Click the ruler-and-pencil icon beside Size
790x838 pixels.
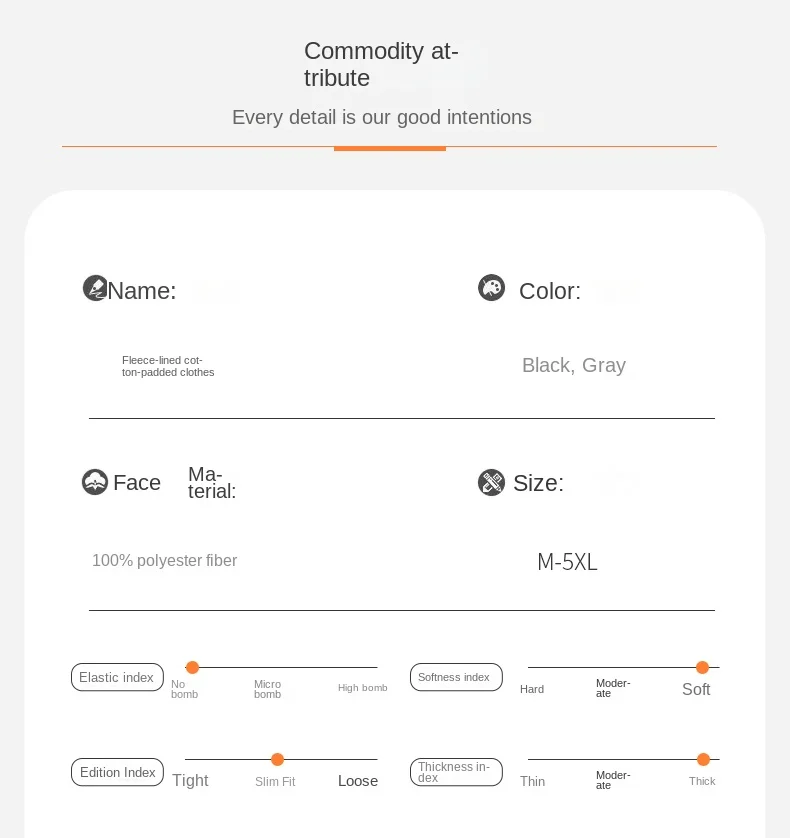(x=491, y=482)
